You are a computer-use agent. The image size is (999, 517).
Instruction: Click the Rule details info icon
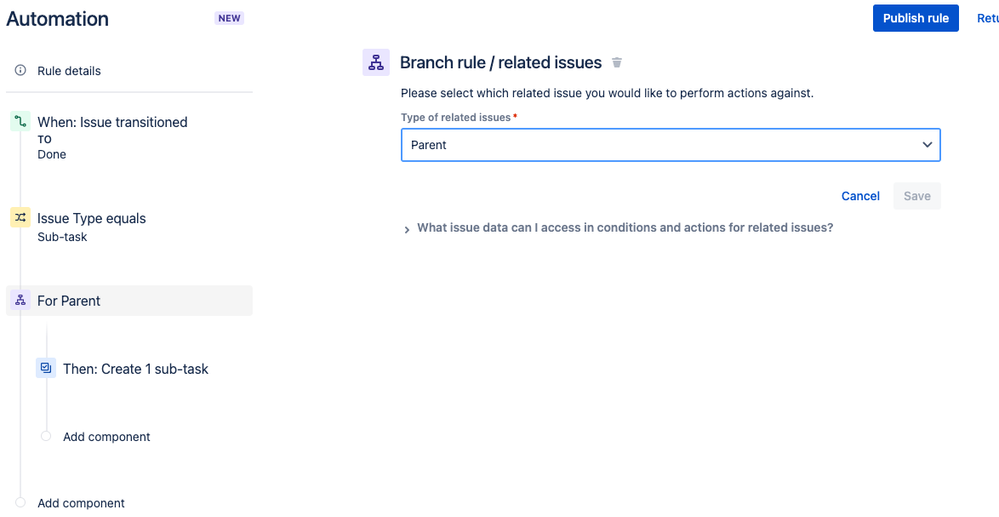point(20,71)
